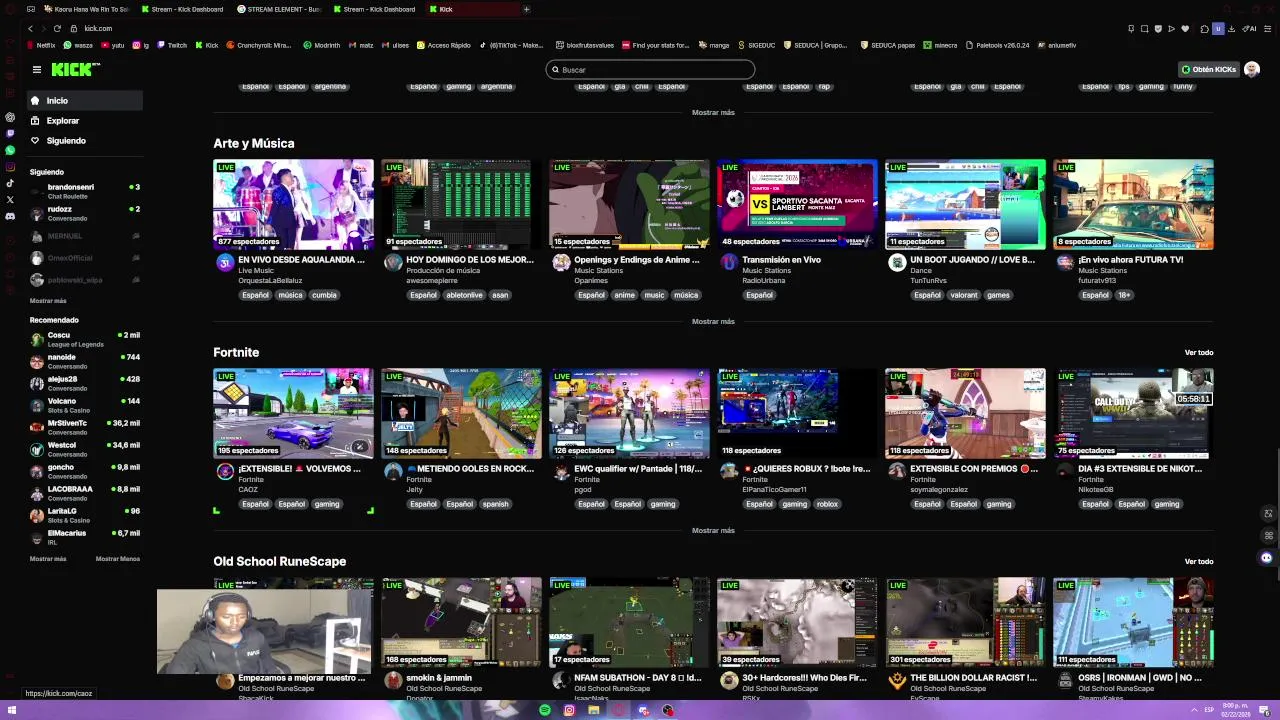This screenshot has height=720, width=1280.
Task: Go back in browser history
Action: pyautogui.click(x=30, y=28)
